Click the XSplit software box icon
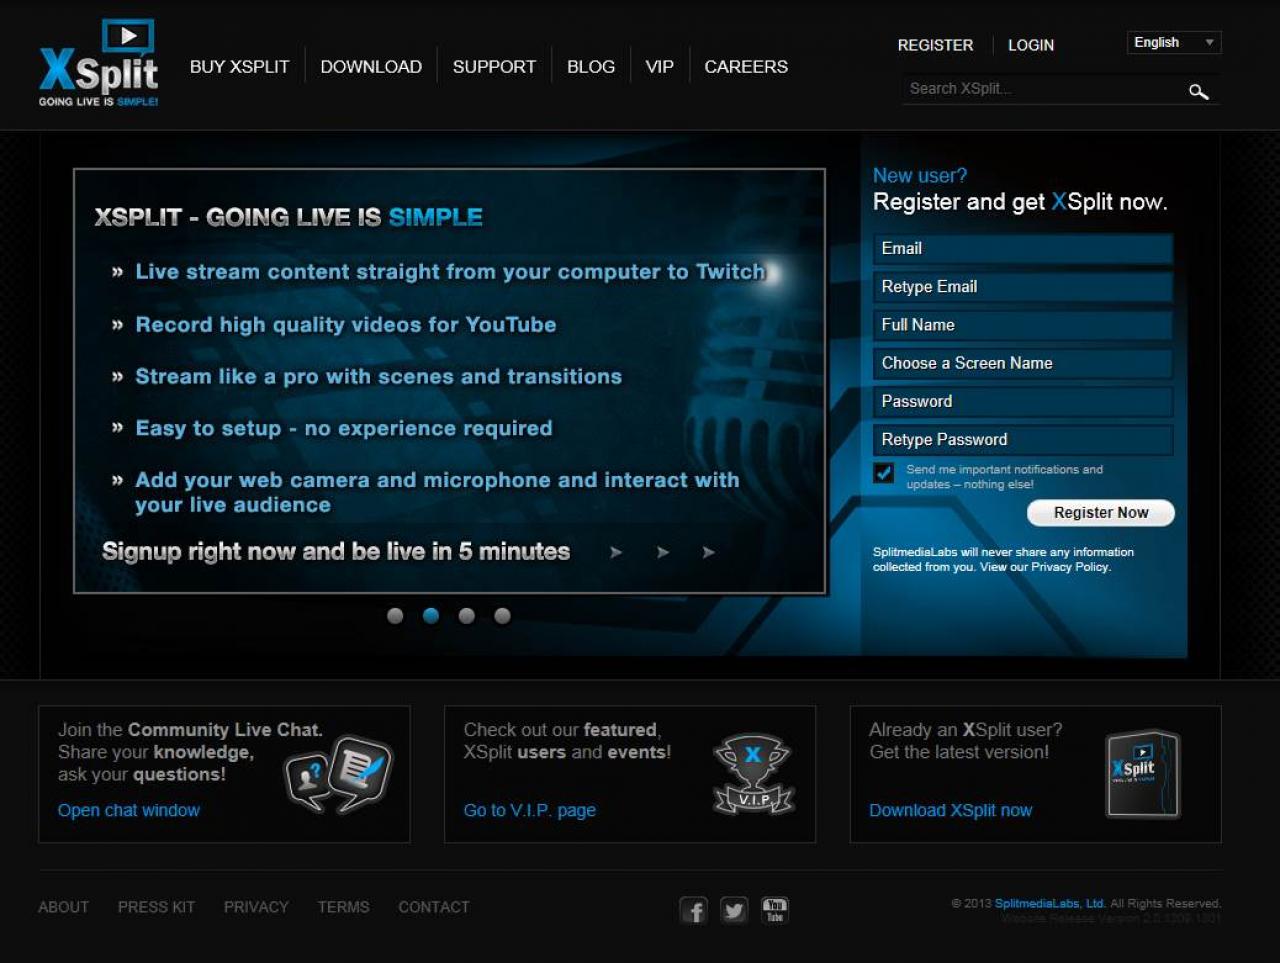 [1143, 774]
